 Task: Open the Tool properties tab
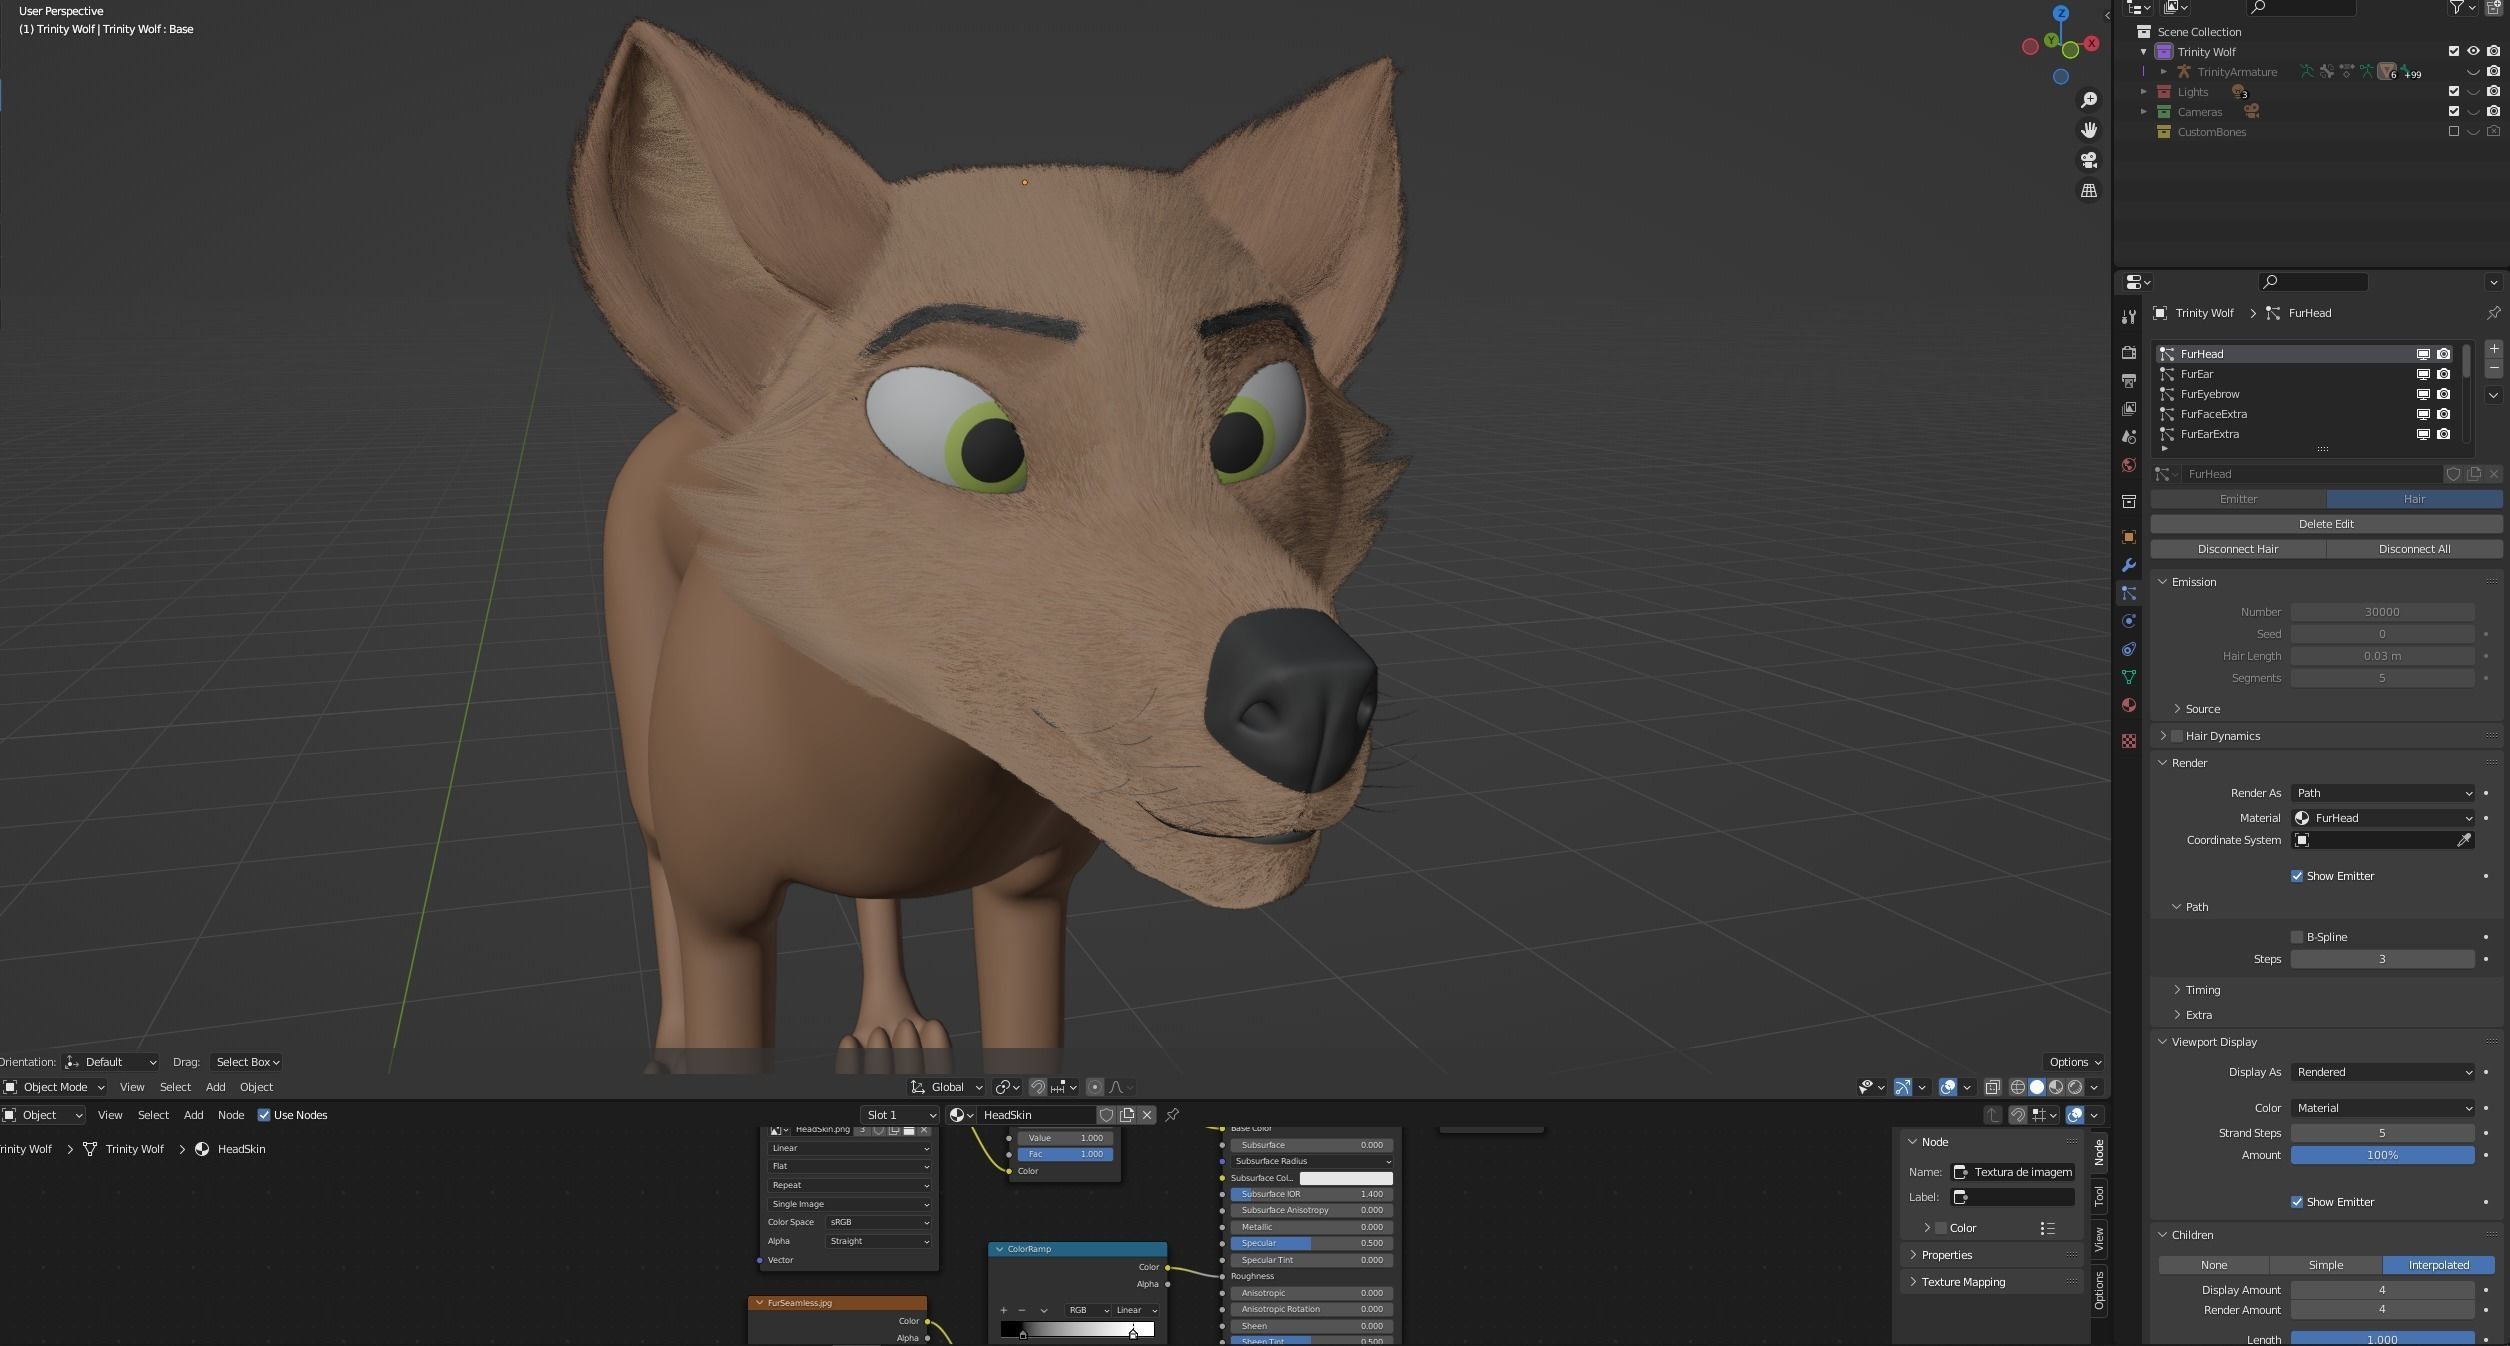2129,317
